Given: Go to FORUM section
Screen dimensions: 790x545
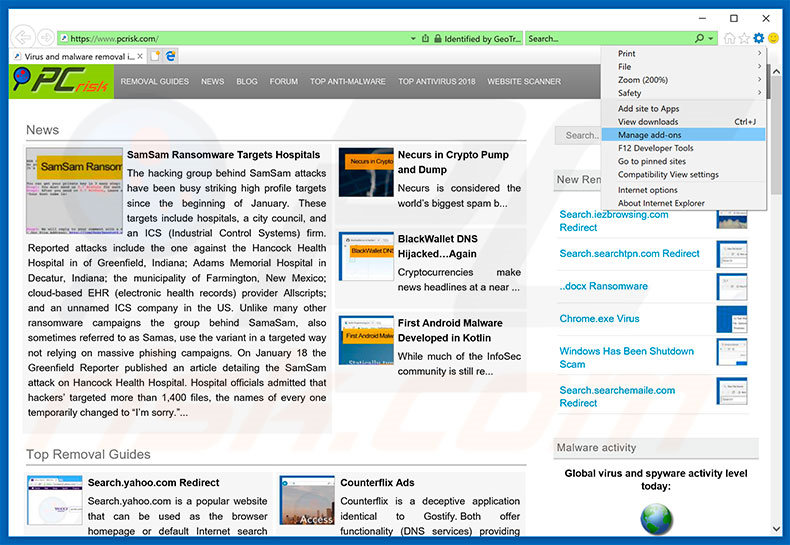Looking at the screenshot, I should 283,81.
